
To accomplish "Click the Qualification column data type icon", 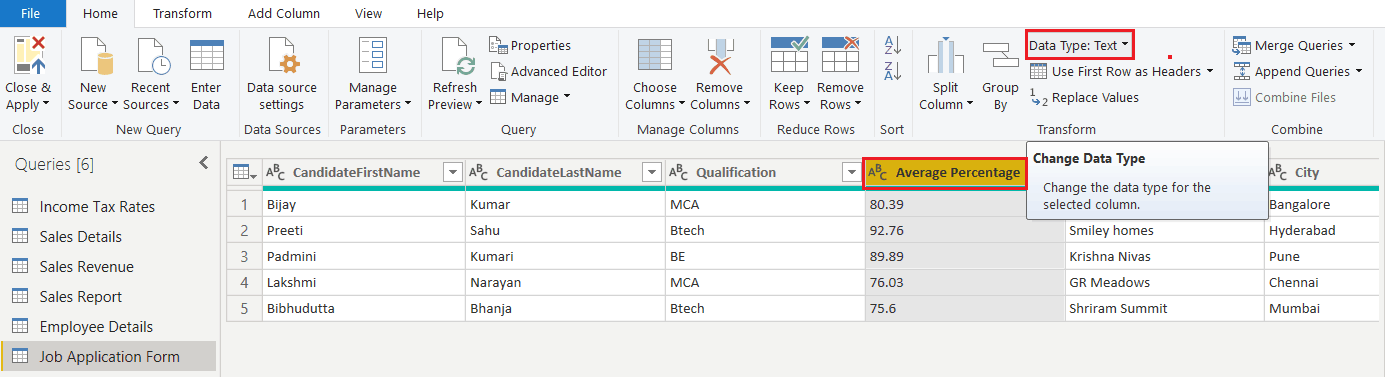I will [678, 172].
